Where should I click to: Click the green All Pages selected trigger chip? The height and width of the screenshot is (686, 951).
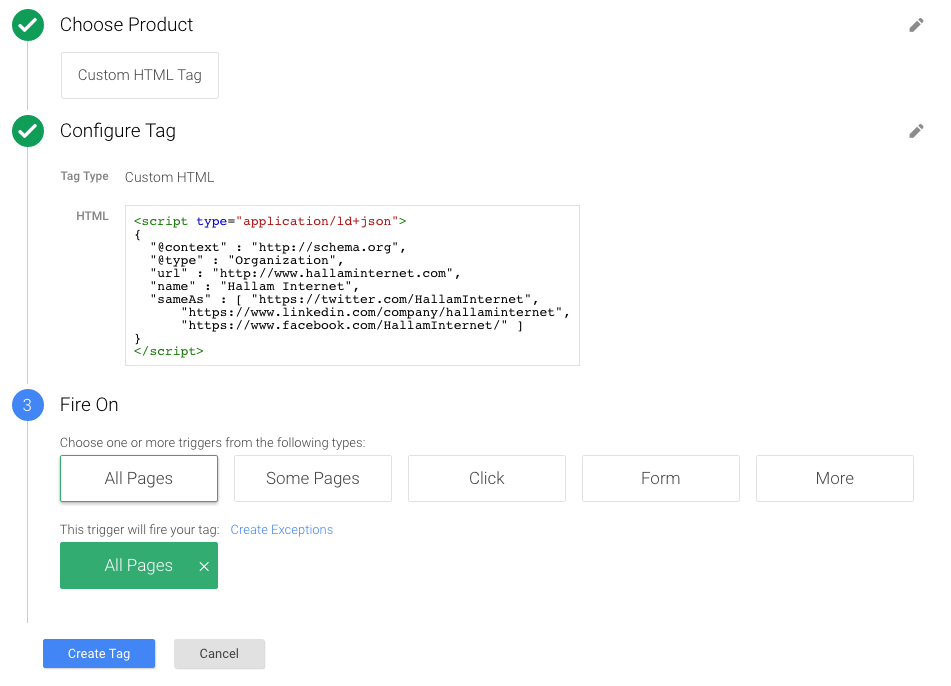[130, 566]
